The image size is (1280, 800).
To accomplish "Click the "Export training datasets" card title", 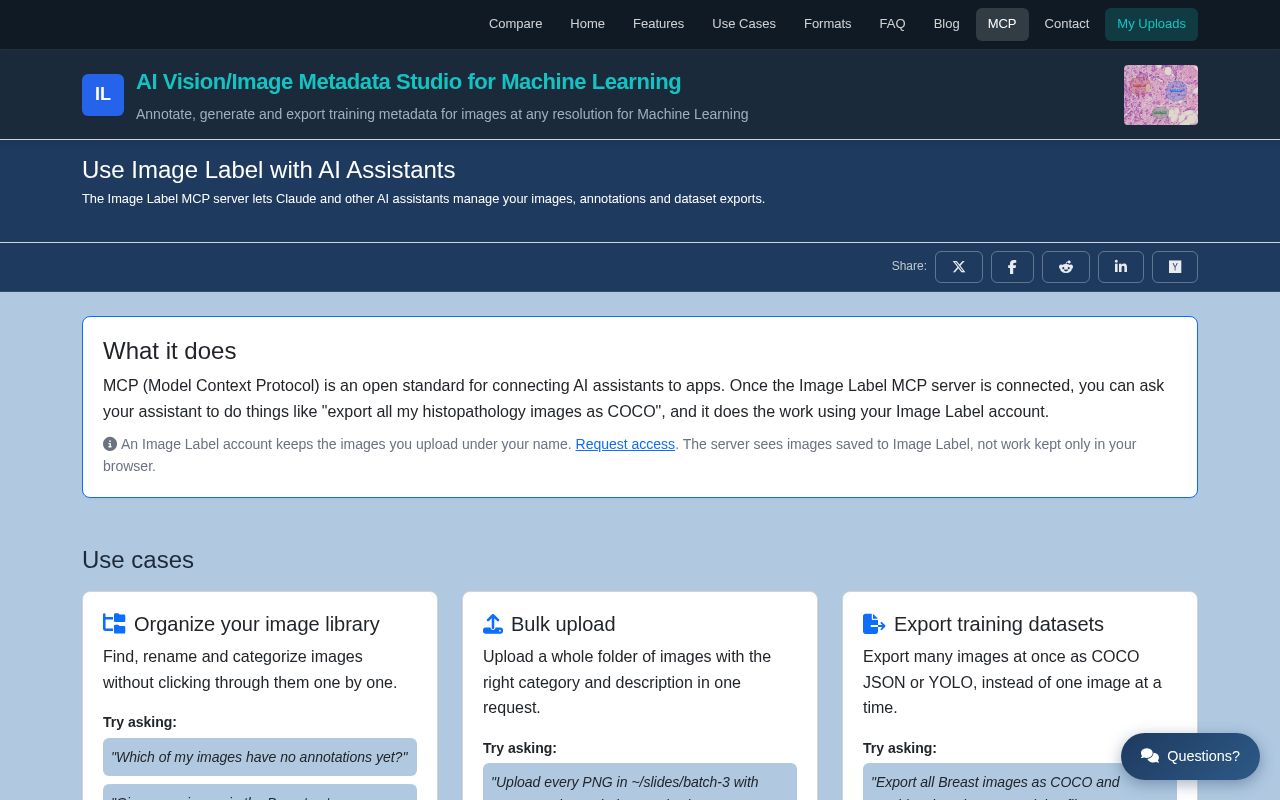I will pos(999,624).
